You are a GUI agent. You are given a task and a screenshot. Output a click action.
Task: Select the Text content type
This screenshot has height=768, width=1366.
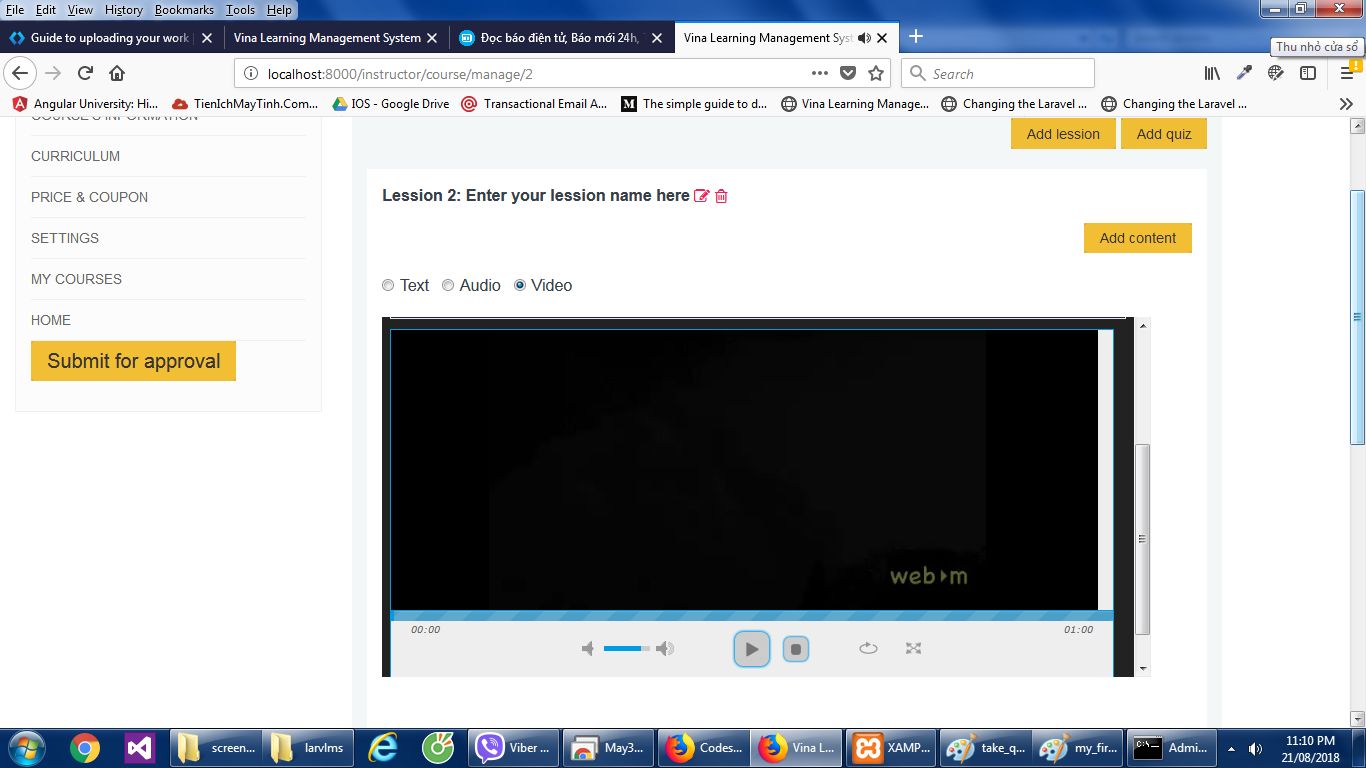tap(388, 286)
